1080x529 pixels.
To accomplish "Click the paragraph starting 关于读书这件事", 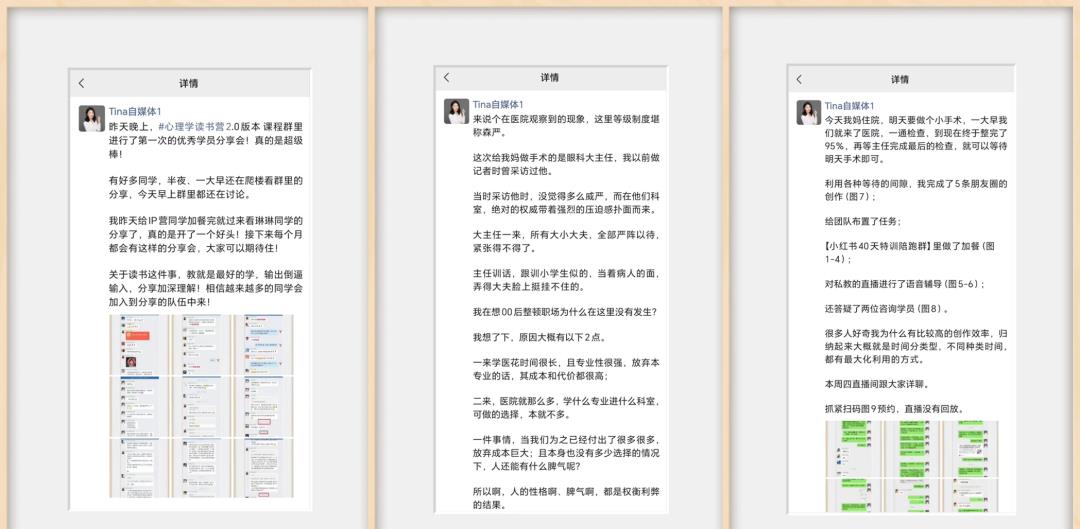I will (206, 287).
